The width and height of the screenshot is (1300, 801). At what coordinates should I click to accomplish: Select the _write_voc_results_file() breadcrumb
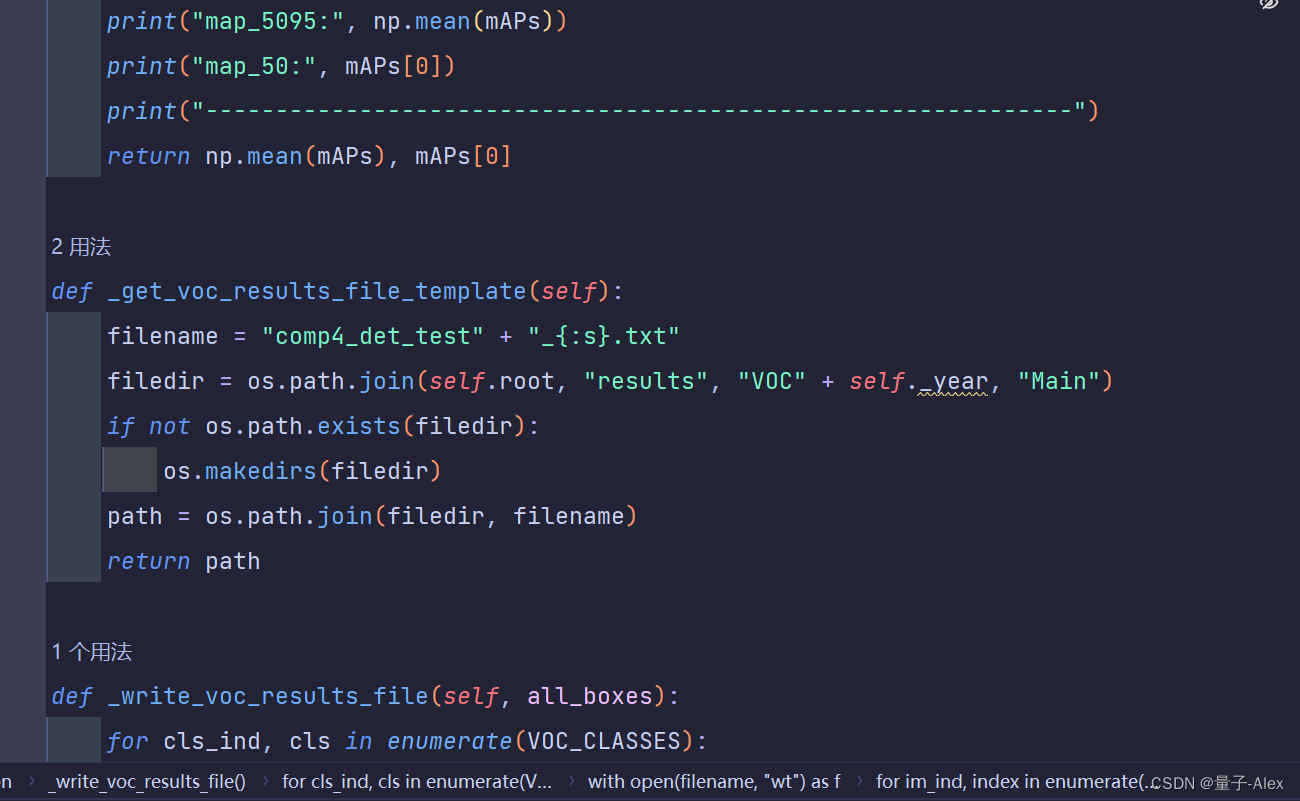147,781
